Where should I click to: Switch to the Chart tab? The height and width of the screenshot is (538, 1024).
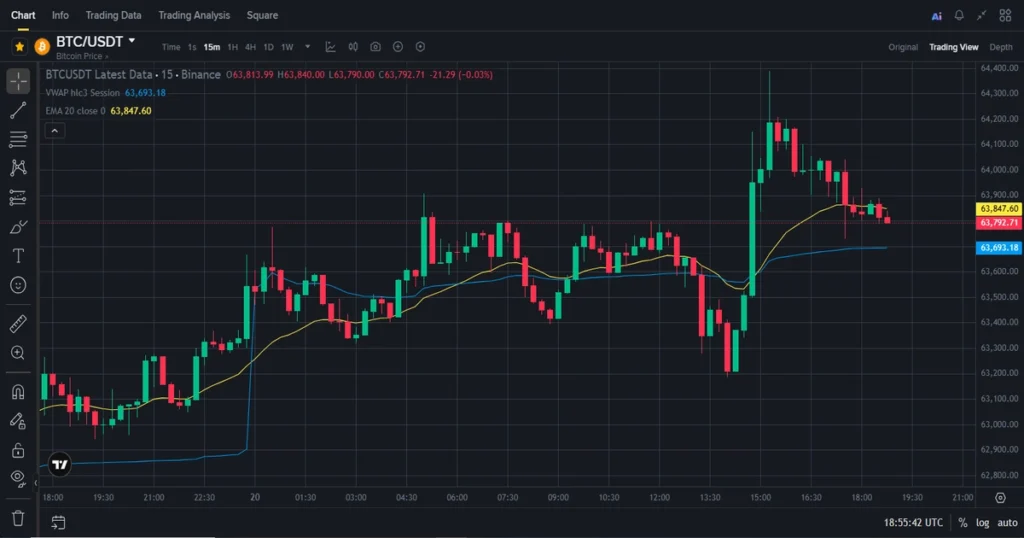(23, 15)
